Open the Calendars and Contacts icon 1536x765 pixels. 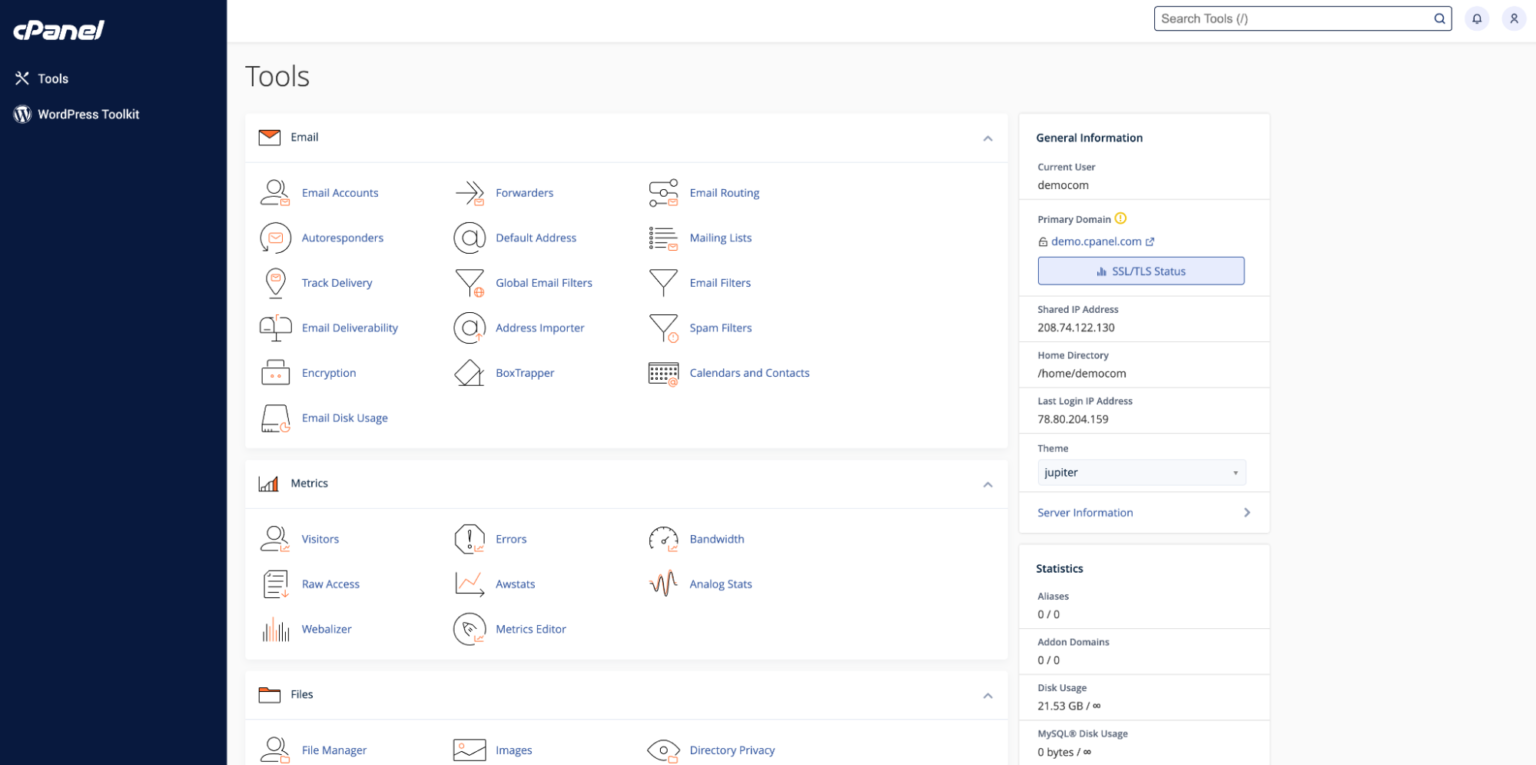662,372
